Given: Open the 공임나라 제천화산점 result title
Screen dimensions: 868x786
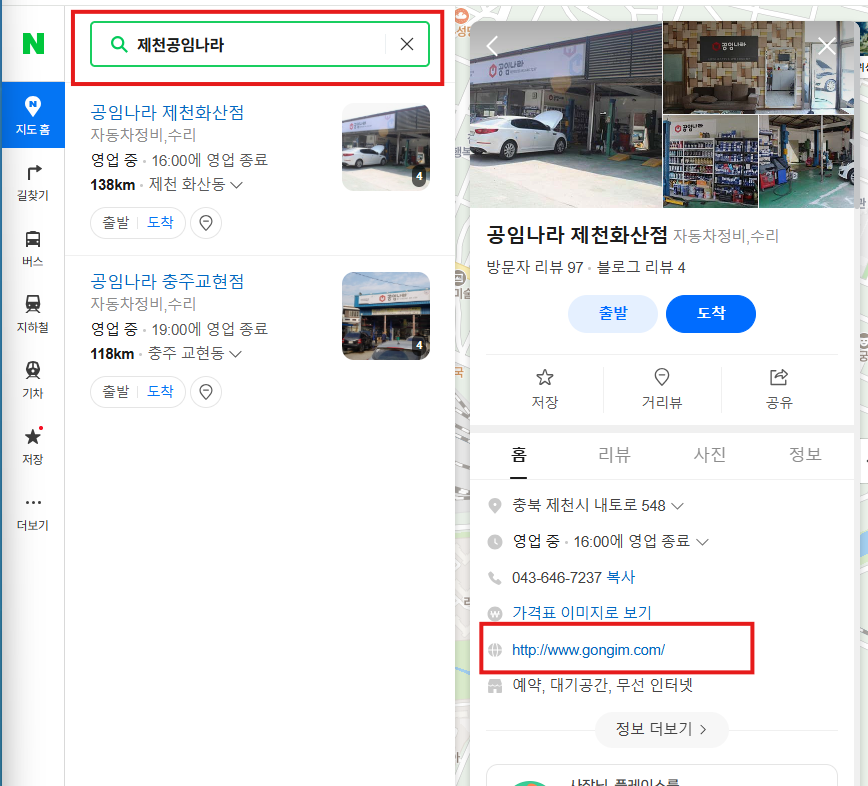Looking at the screenshot, I should click(x=167, y=112).
